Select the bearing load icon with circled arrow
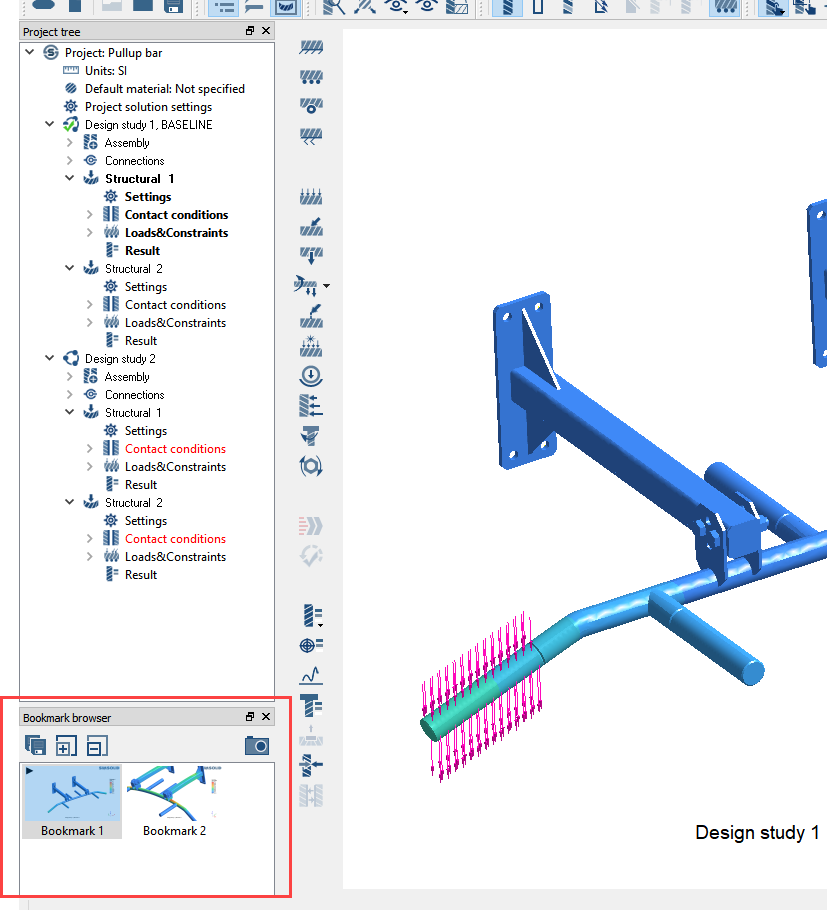The height and width of the screenshot is (910, 827). click(x=311, y=375)
